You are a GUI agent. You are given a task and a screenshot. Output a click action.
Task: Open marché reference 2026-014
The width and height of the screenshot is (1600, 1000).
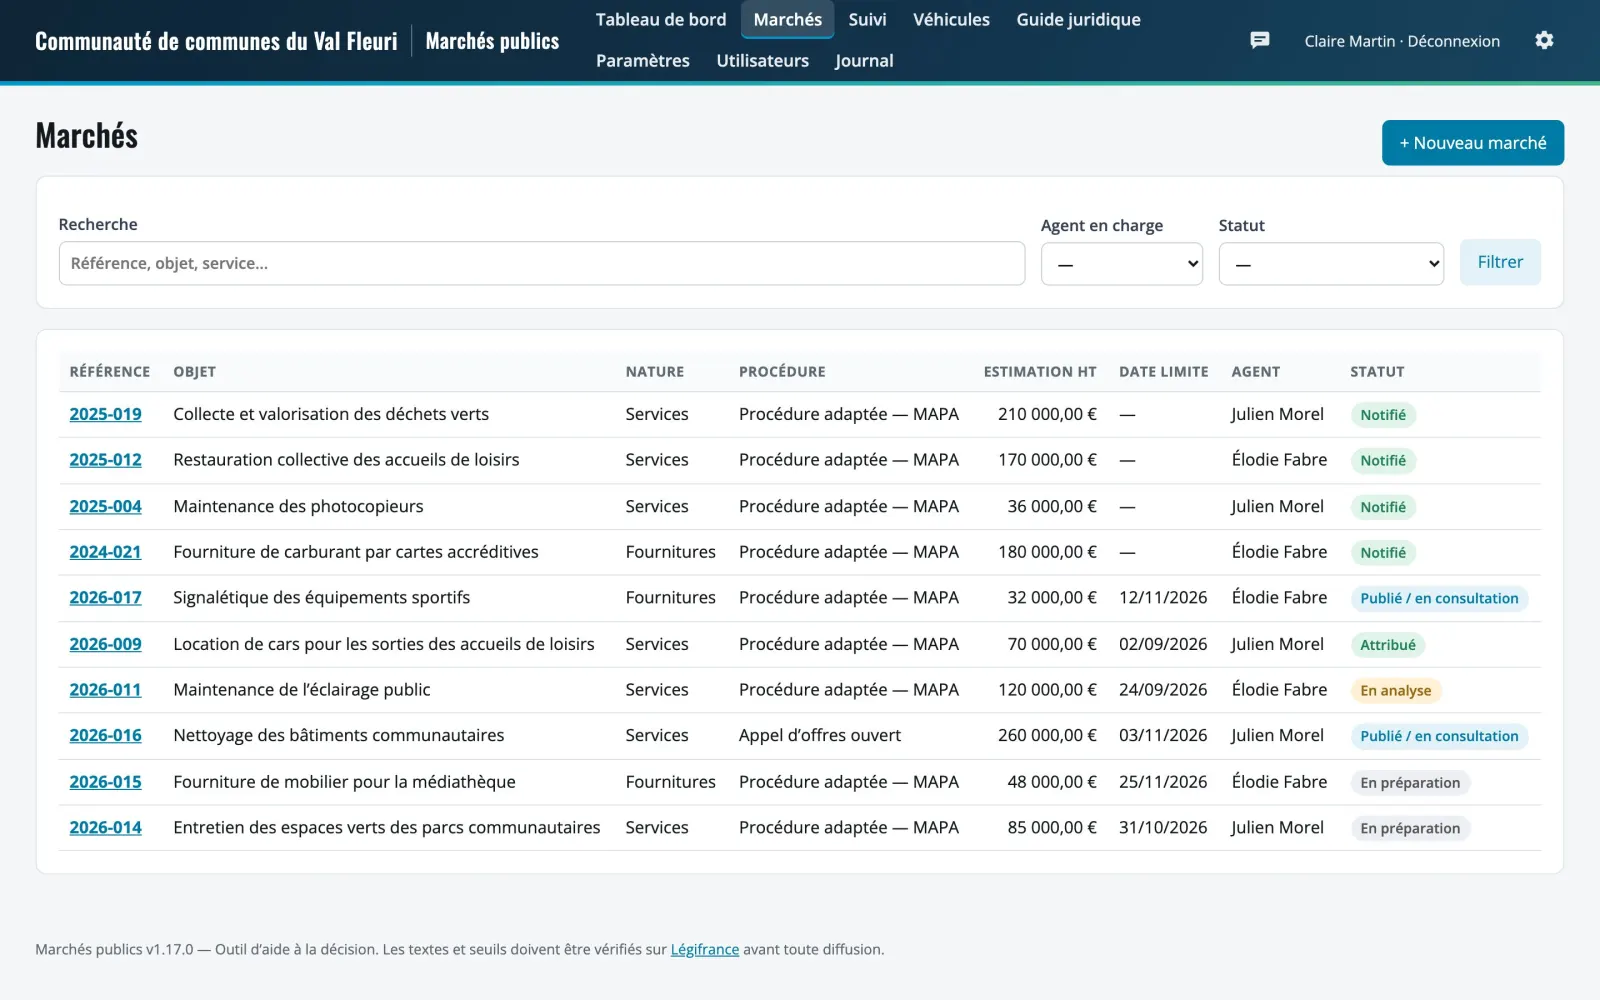click(x=105, y=828)
